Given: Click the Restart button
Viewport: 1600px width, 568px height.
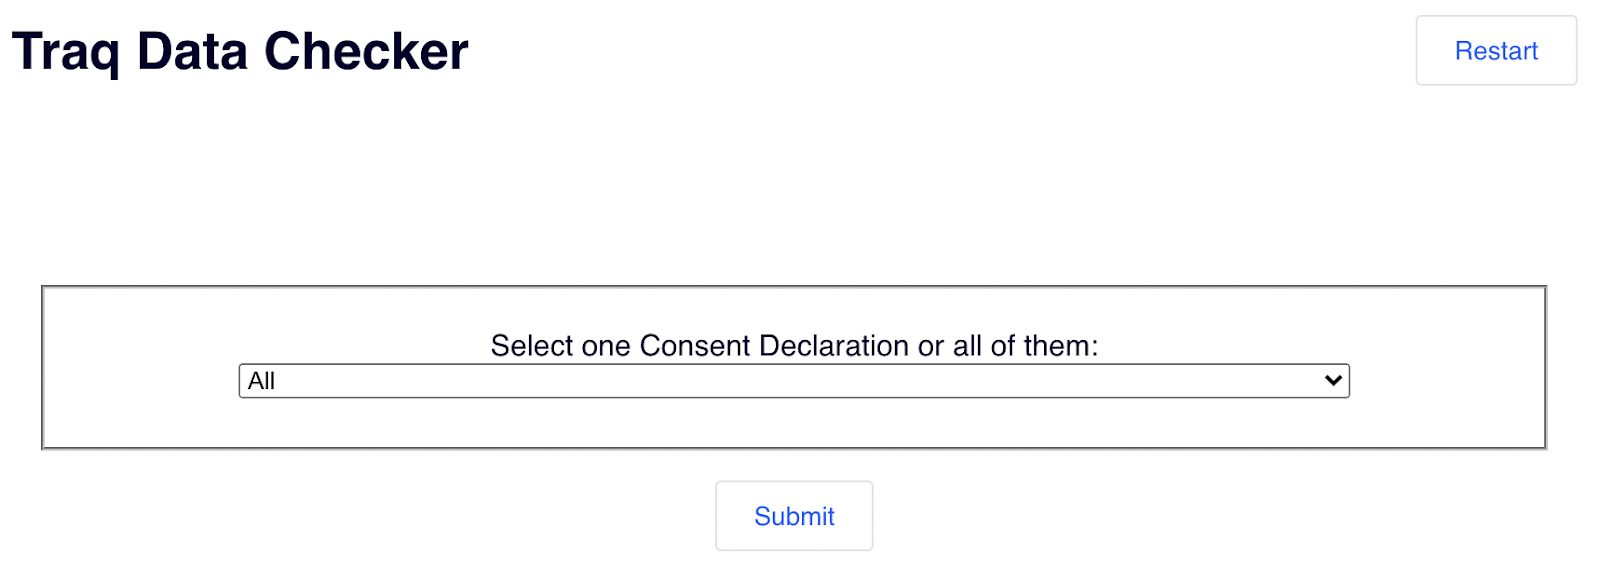Looking at the screenshot, I should 1495,51.
